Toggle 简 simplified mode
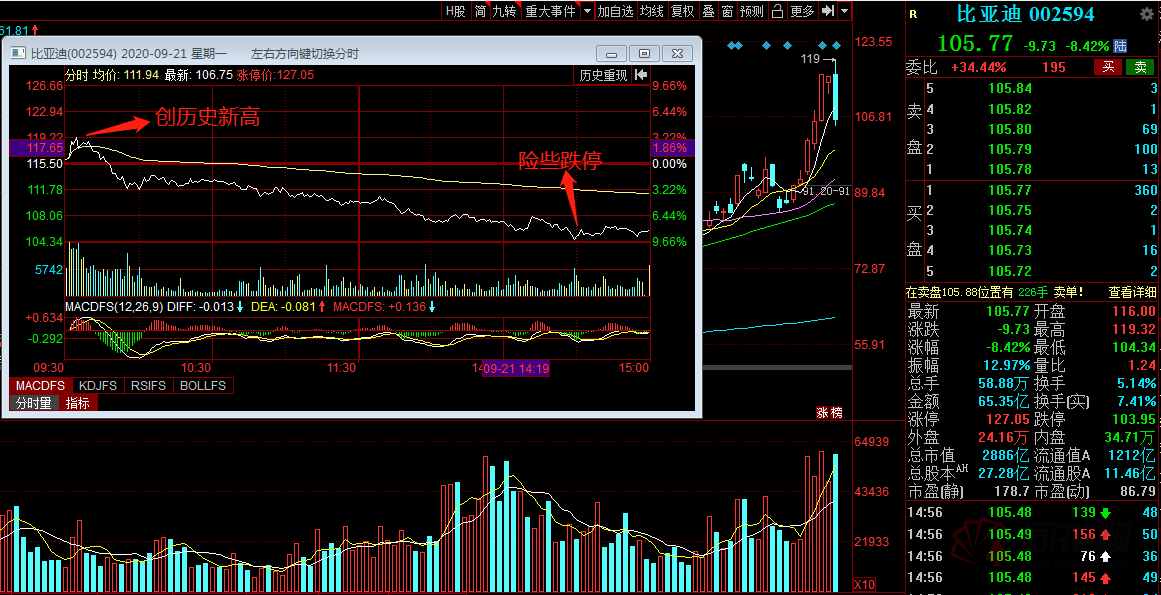Screen dimensions: 1161x595 tap(481, 11)
